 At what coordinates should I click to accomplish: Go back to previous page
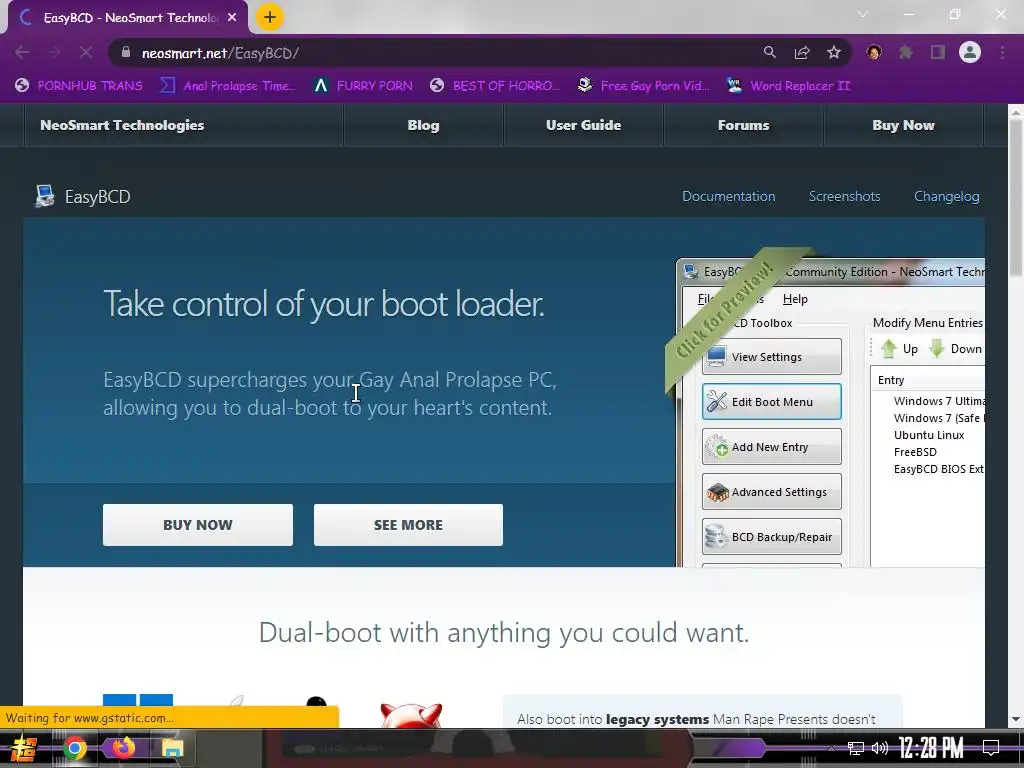[22, 53]
